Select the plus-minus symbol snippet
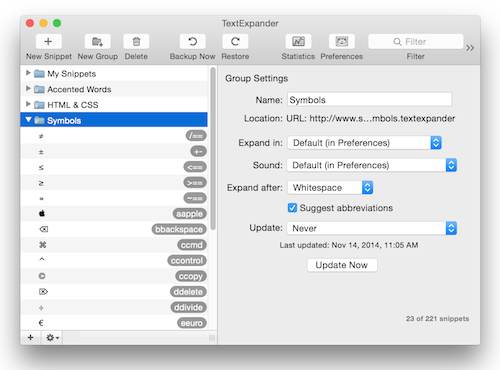500x370 pixels. click(41, 152)
